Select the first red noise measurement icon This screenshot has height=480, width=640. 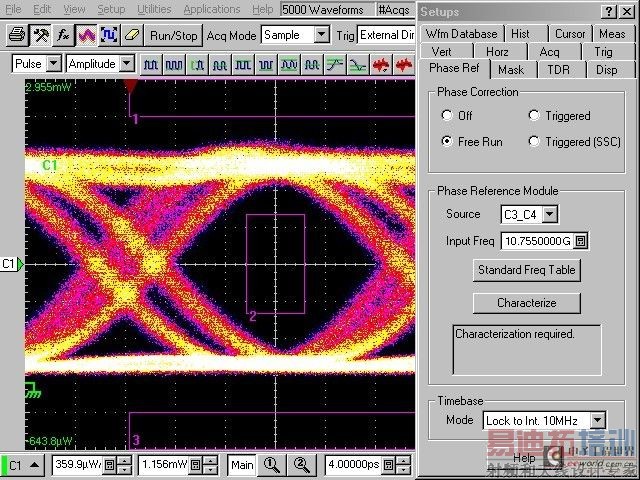pos(381,64)
